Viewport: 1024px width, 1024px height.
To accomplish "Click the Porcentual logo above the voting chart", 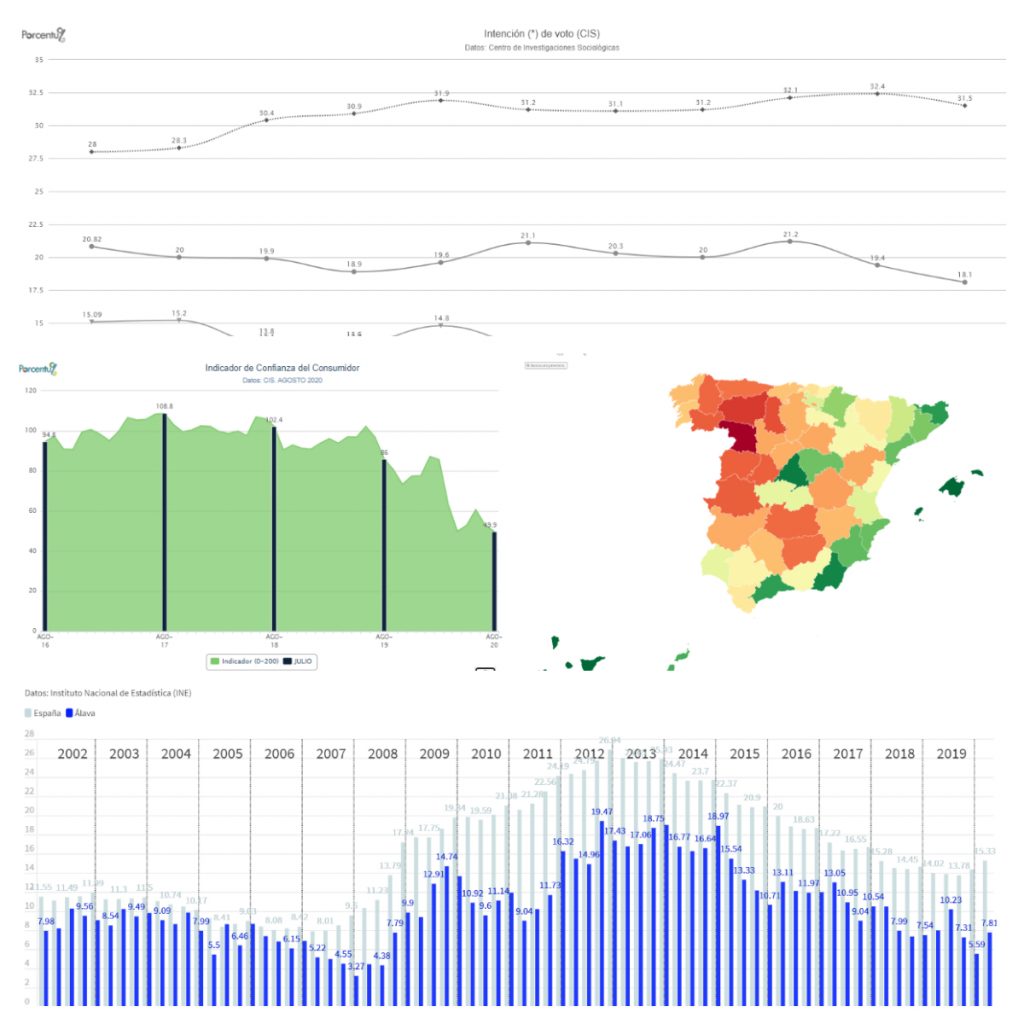I will click(44, 35).
